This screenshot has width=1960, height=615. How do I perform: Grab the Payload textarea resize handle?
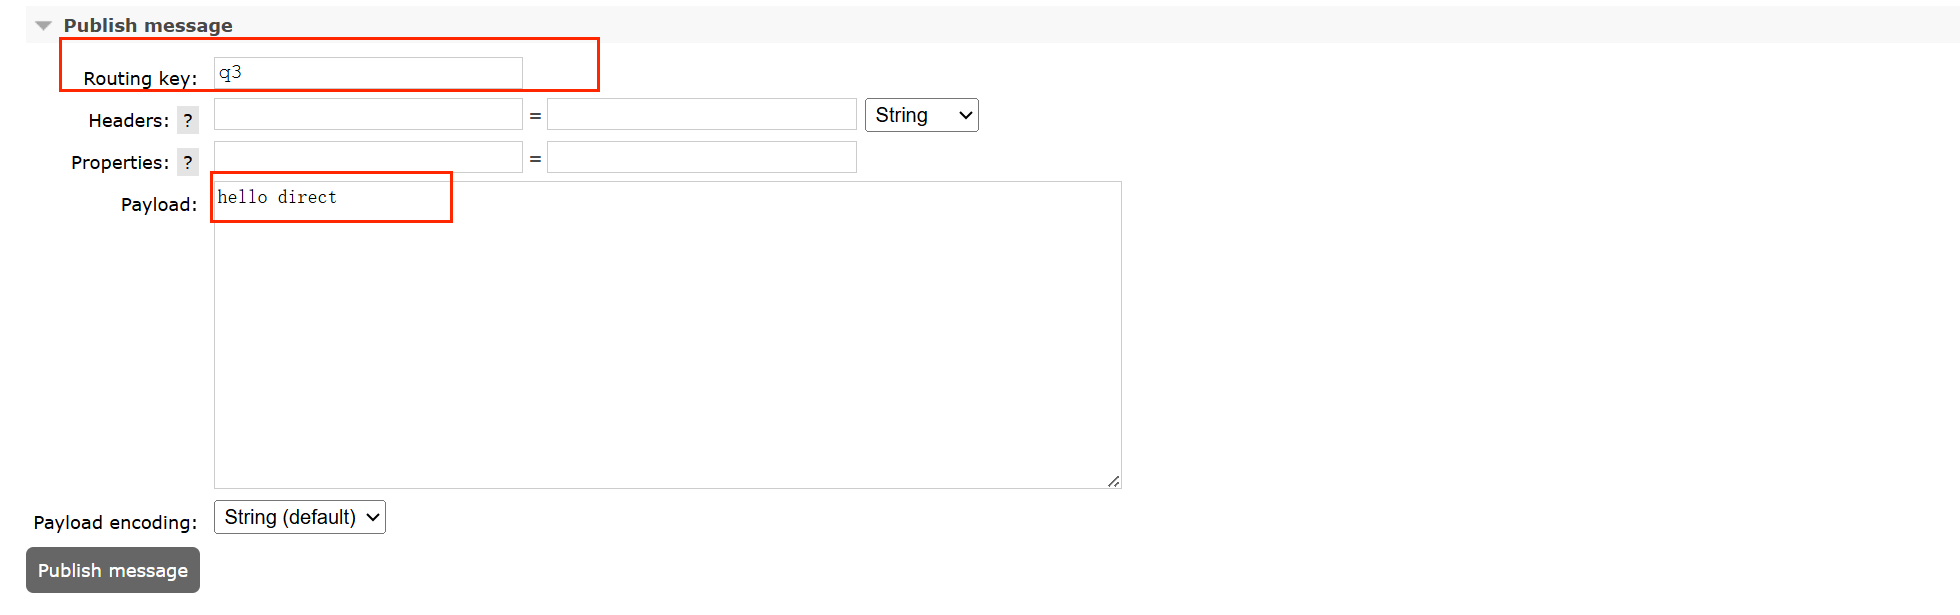coord(1113,481)
